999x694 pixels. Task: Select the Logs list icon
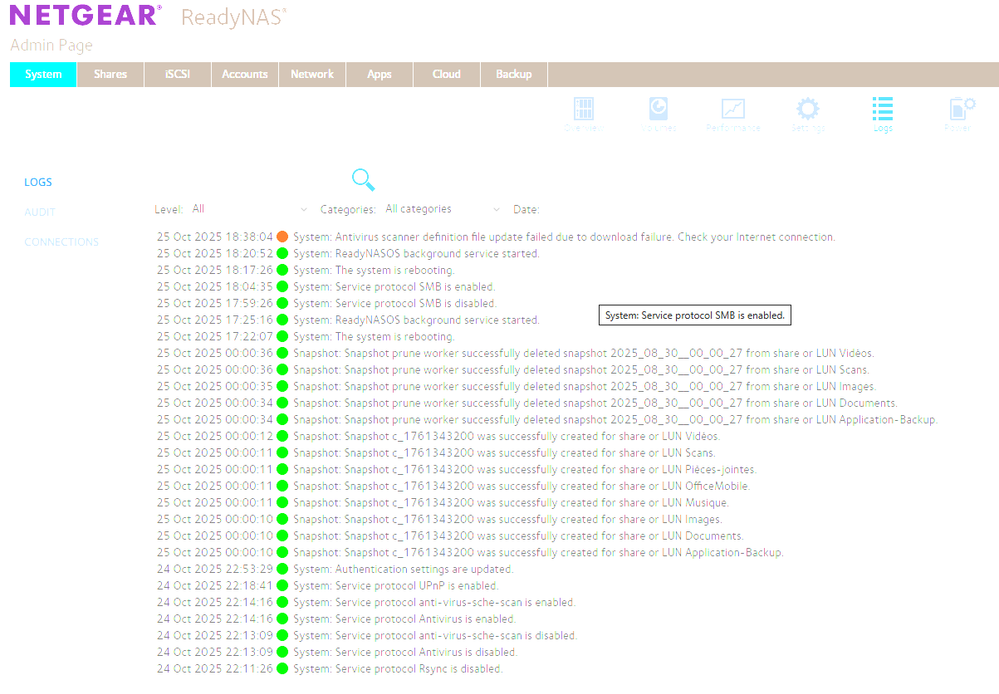(882, 110)
